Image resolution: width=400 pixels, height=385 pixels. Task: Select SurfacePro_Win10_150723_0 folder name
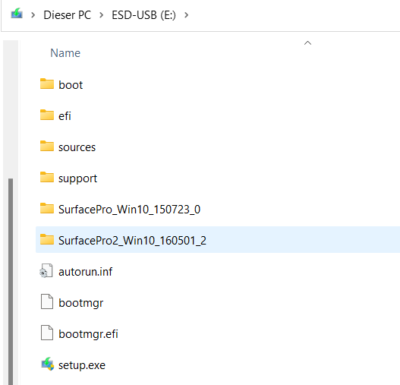pyautogui.click(x=129, y=209)
